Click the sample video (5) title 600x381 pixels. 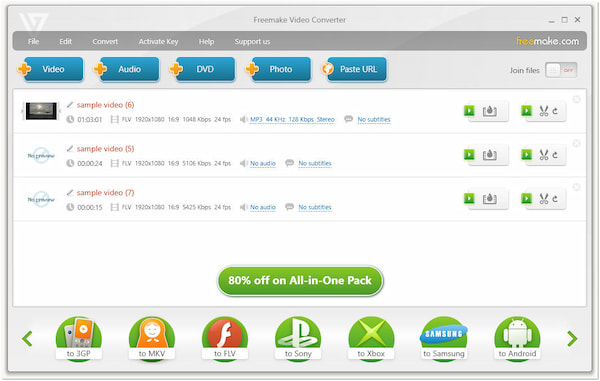coord(106,149)
